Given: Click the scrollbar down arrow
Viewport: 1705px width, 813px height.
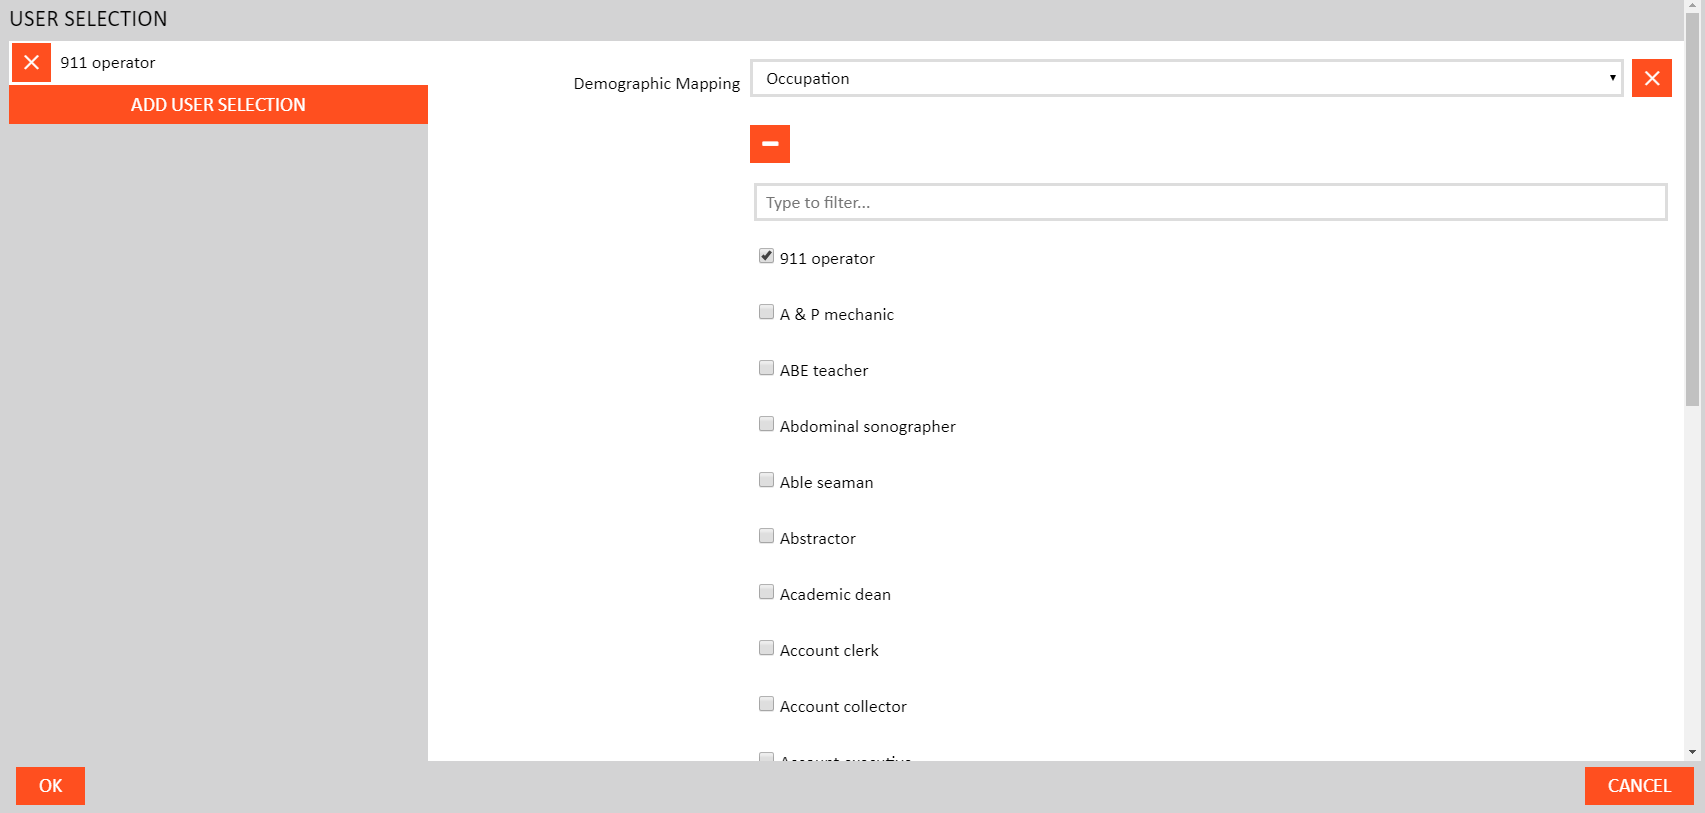Looking at the screenshot, I should click(x=1692, y=752).
